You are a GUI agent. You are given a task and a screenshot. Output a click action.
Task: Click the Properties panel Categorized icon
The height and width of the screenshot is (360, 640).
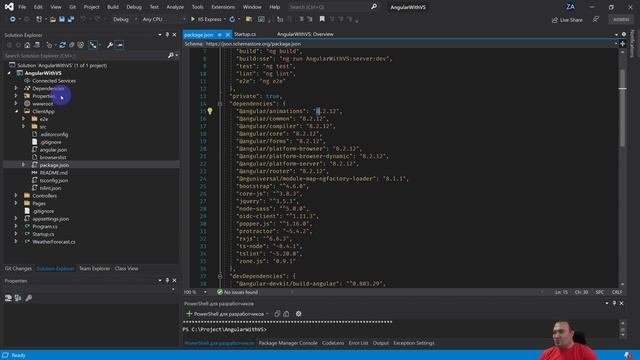coord(8,298)
